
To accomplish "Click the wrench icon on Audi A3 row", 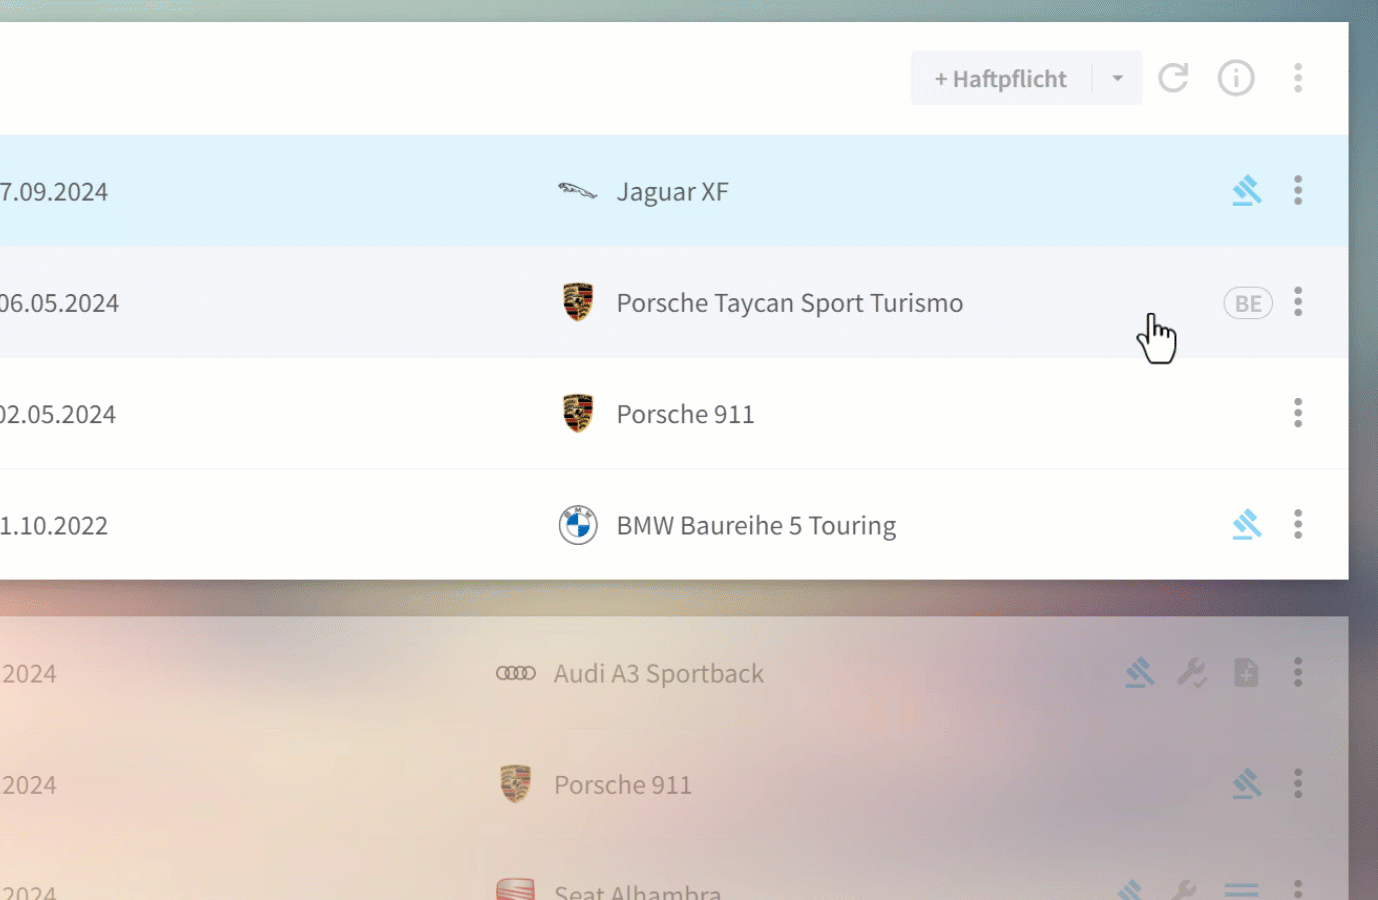I will pyautogui.click(x=1192, y=673).
